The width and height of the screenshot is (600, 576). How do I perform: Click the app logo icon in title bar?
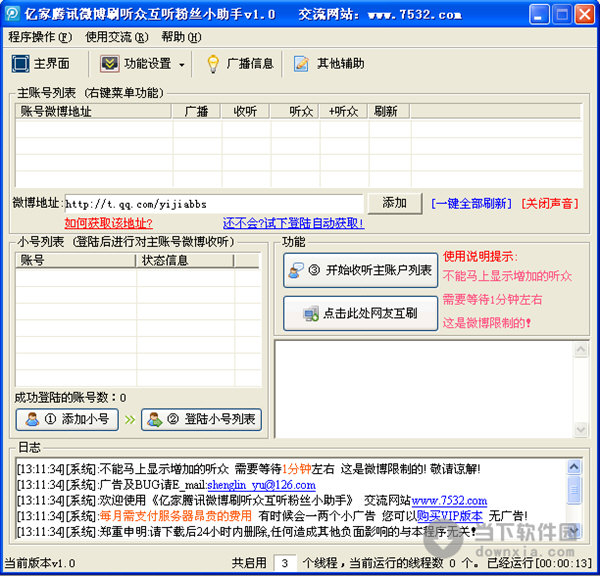[13, 14]
